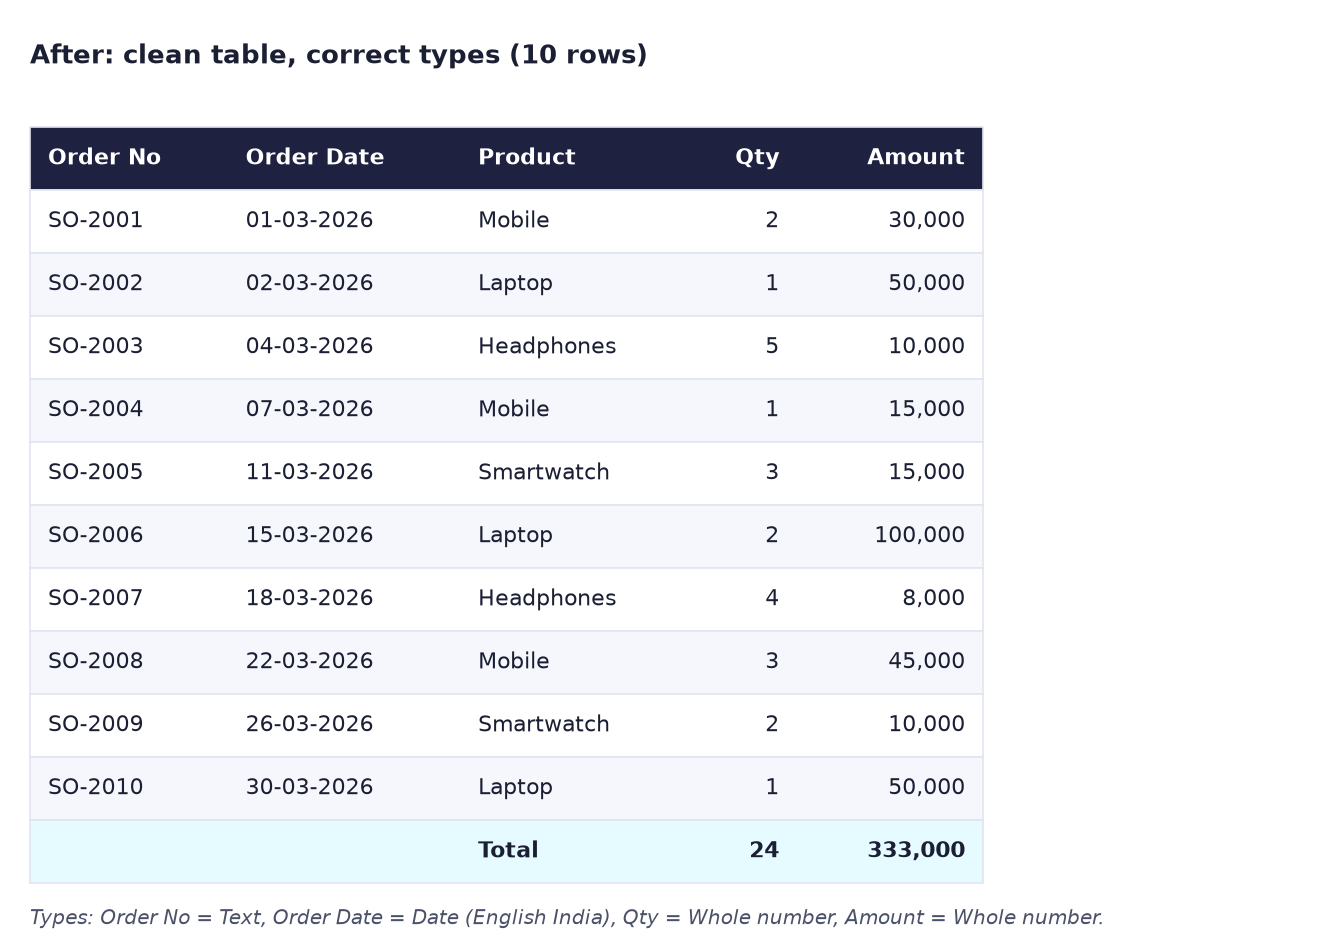Select order number SO-2003
This screenshot has width=1332, height=946.
[x=96, y=347]
